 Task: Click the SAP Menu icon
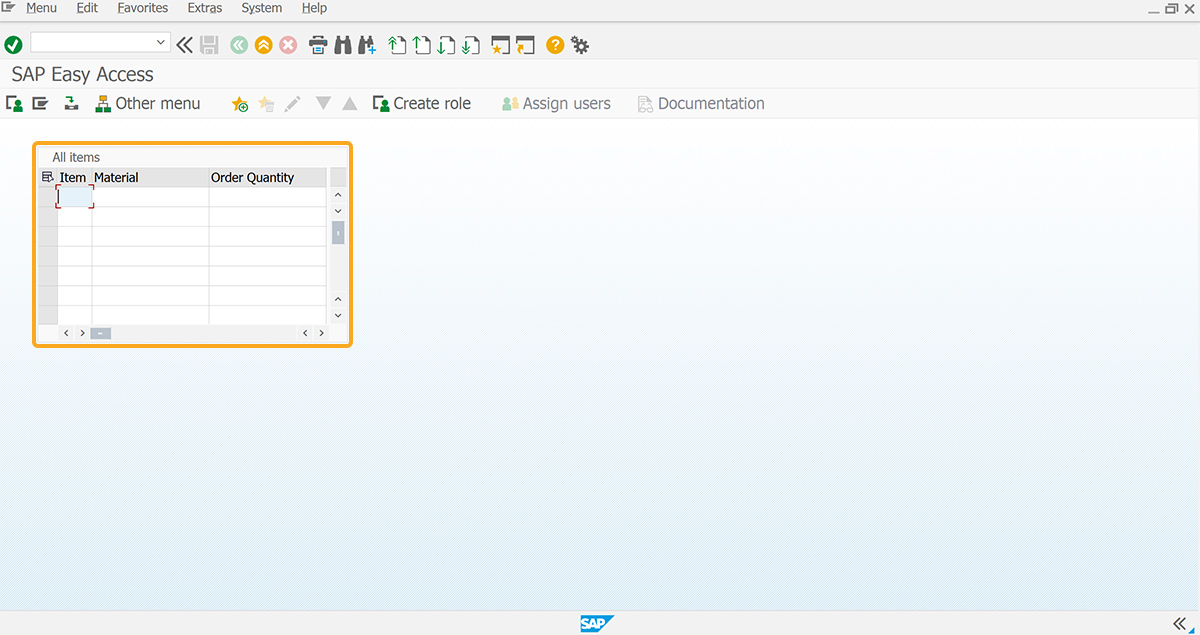click(40, 103)
